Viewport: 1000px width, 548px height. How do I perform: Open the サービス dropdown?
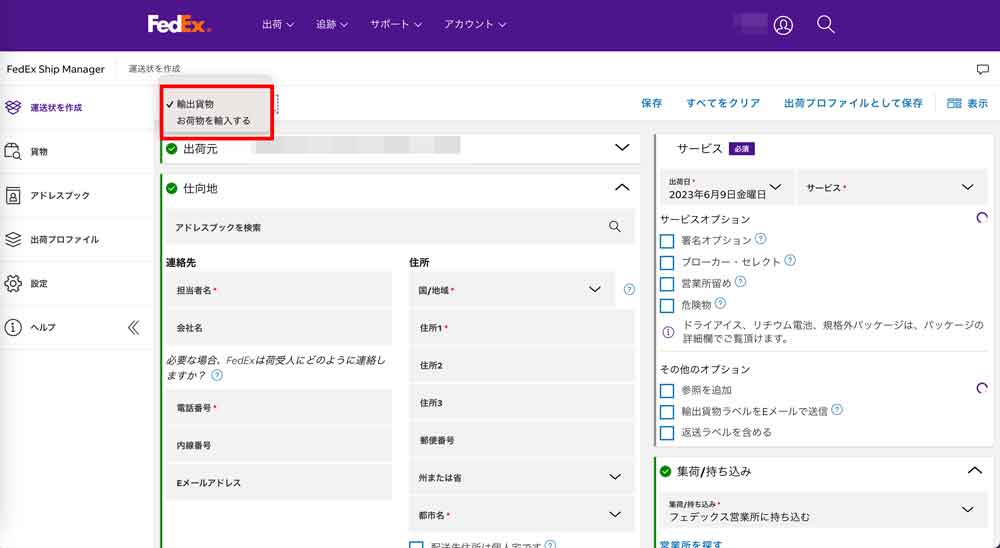tap(892, 188)
